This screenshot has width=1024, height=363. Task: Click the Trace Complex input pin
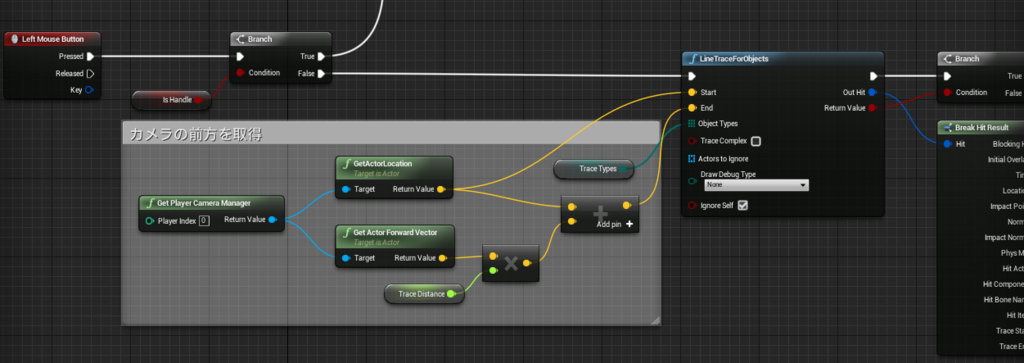point(692,141)
